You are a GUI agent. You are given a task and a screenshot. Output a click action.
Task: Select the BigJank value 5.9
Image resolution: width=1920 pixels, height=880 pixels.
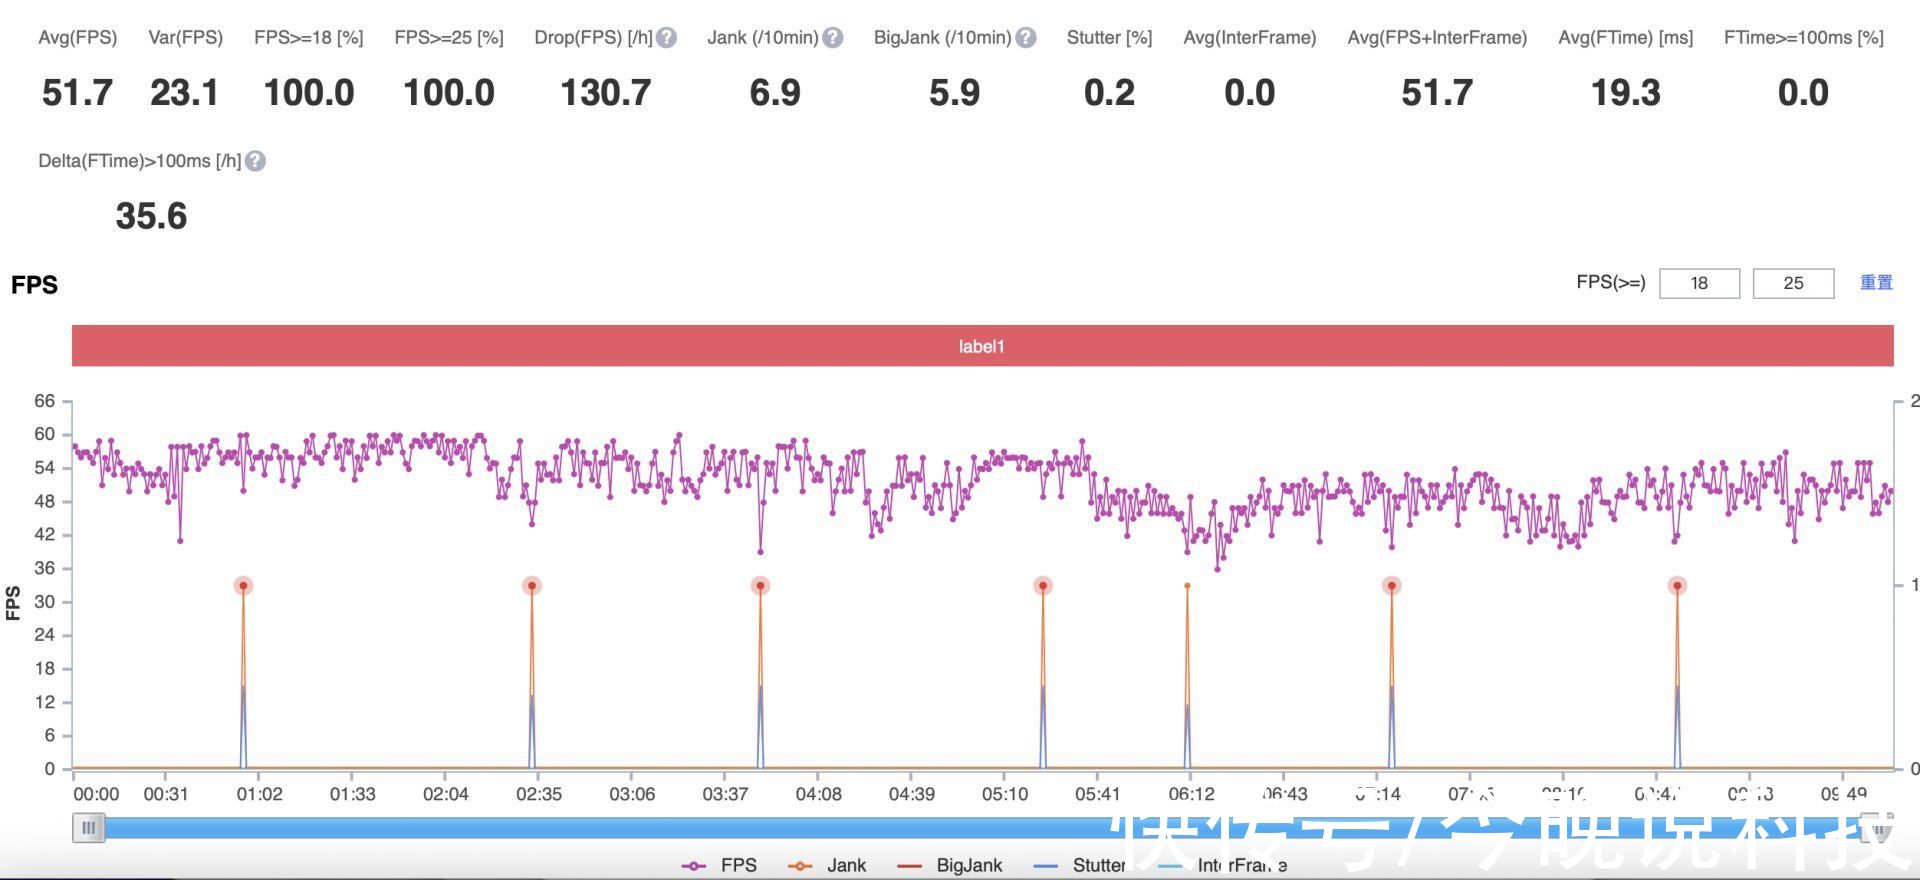click(x=954, y=93)
